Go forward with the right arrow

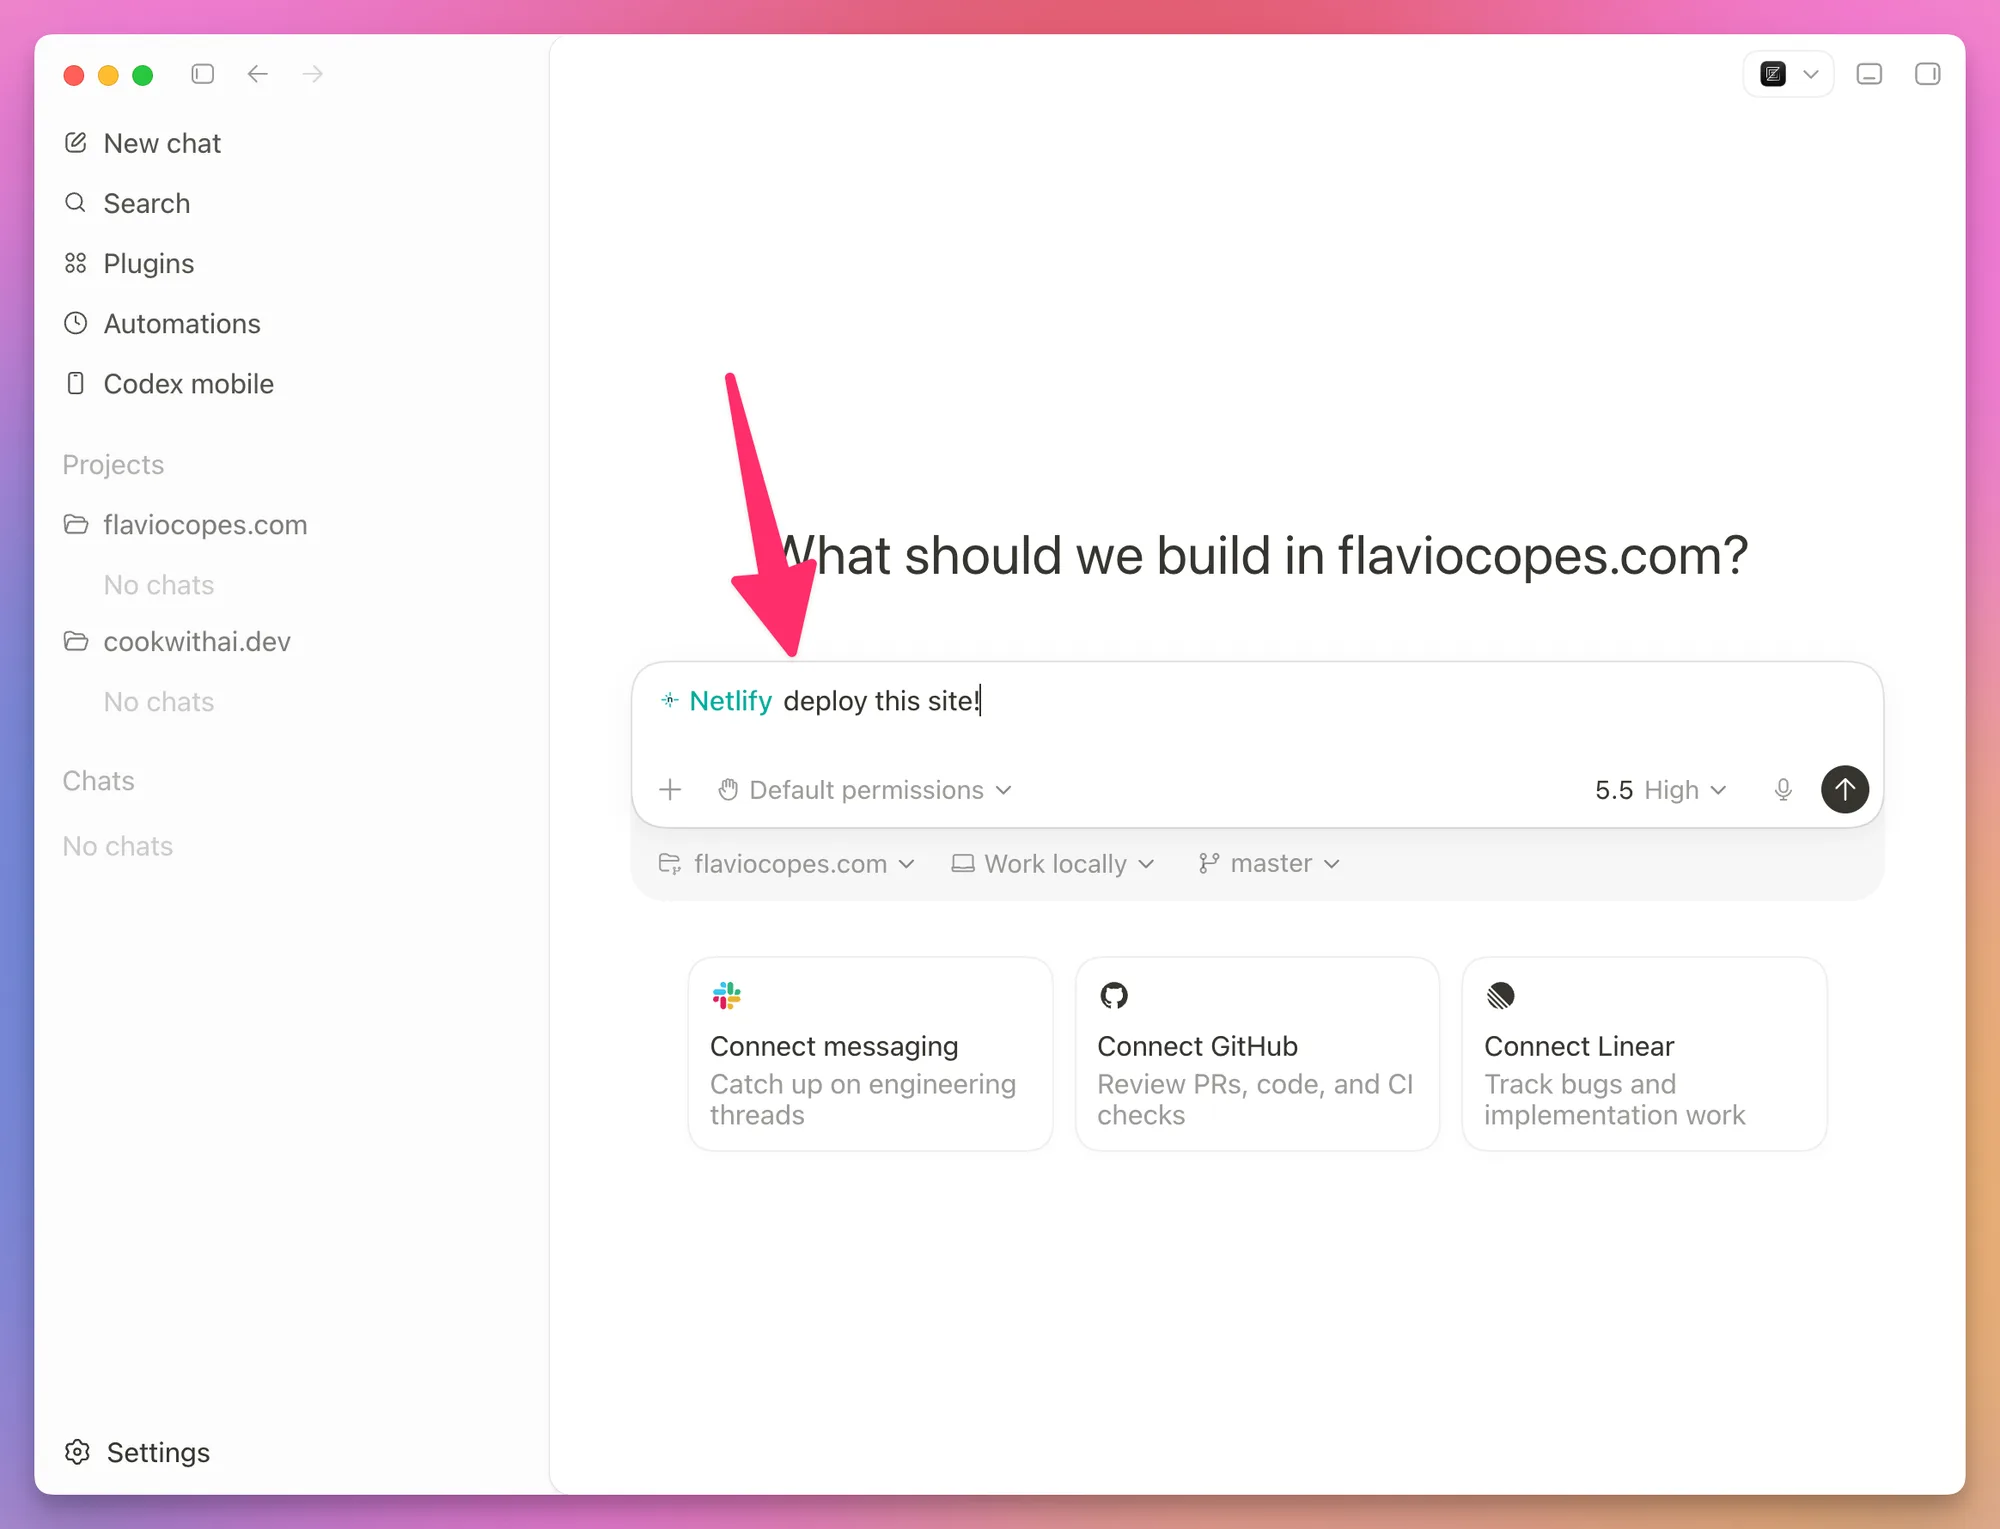click(313, 74)
